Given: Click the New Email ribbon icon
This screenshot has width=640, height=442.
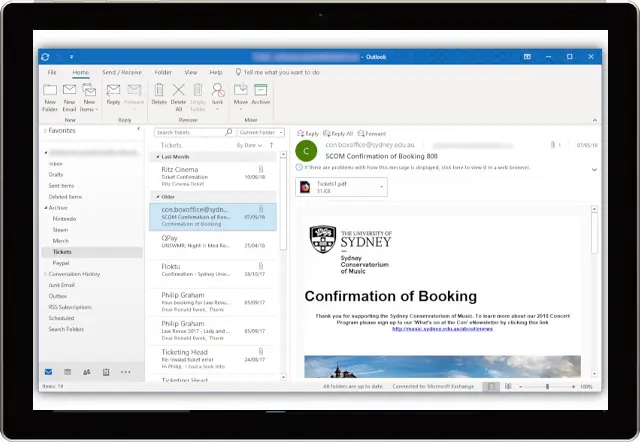Looking at the screenshot, I should (69, 95).
